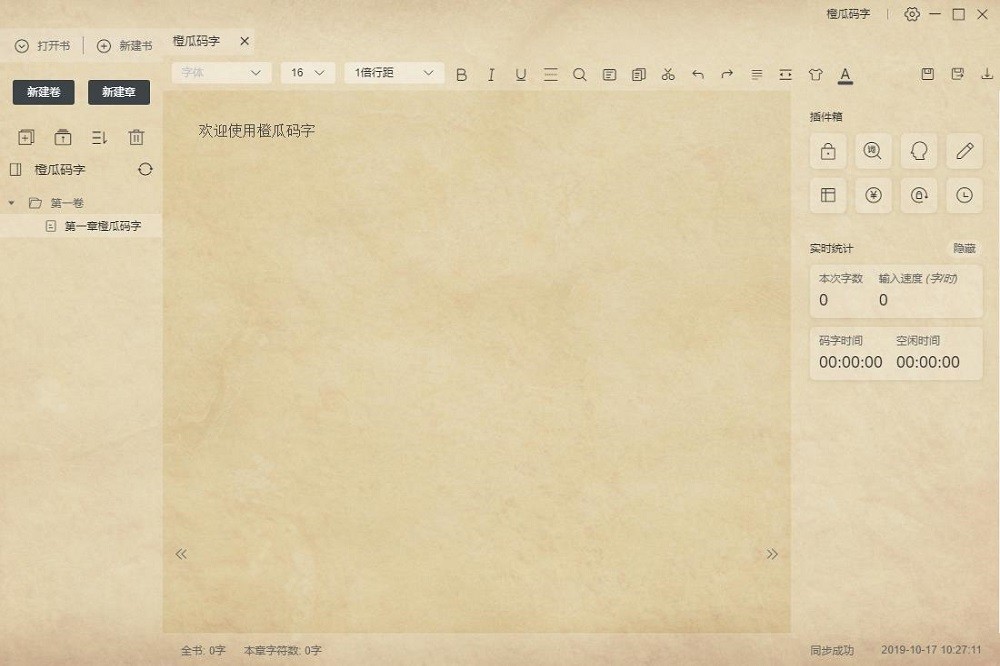
Task: Sync the book with the refresh icon
Action: (x=145, y=169)
